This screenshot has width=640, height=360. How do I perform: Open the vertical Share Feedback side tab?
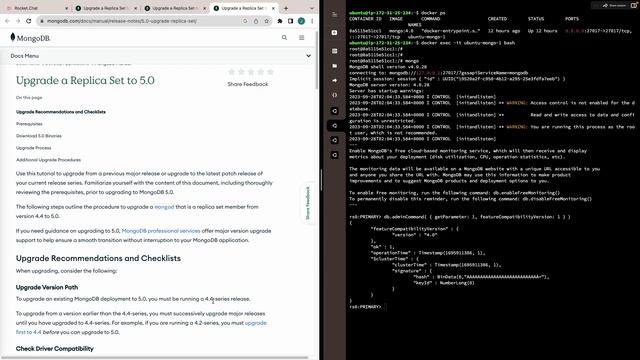click(x=308, y=203)
